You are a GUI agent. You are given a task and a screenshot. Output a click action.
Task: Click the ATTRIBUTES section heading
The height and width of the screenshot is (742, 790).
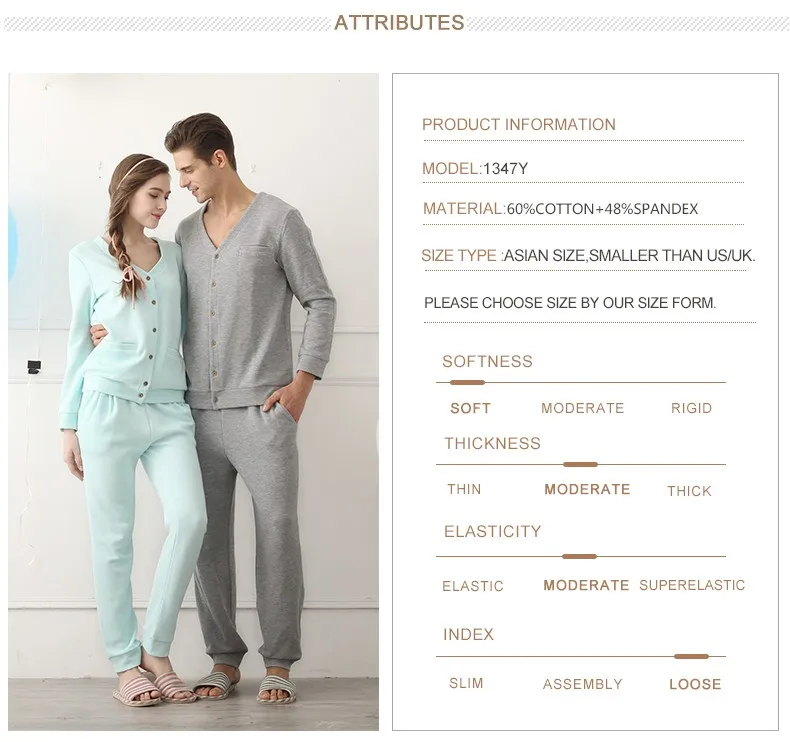pyautogui.click(x=399, y=23)
